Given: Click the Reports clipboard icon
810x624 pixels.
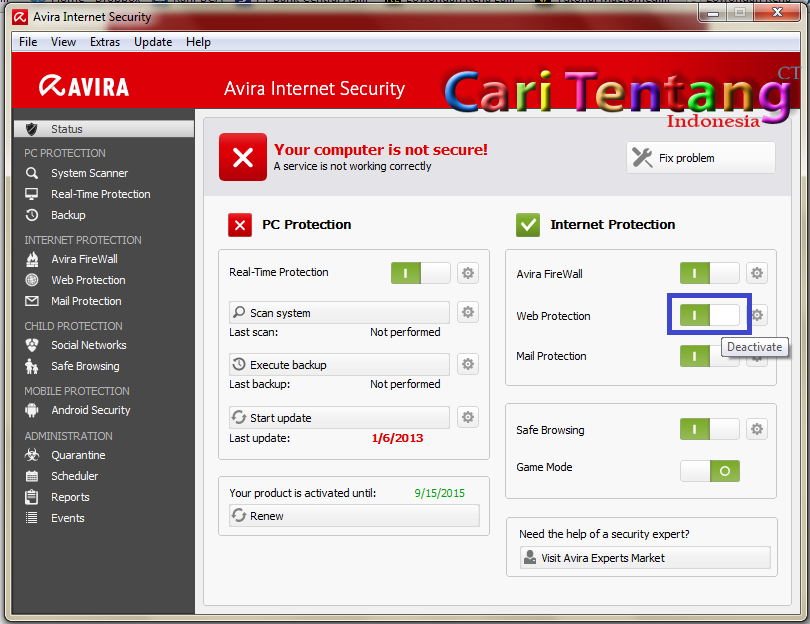Looking at the screenshot, I should pos(32,497).
